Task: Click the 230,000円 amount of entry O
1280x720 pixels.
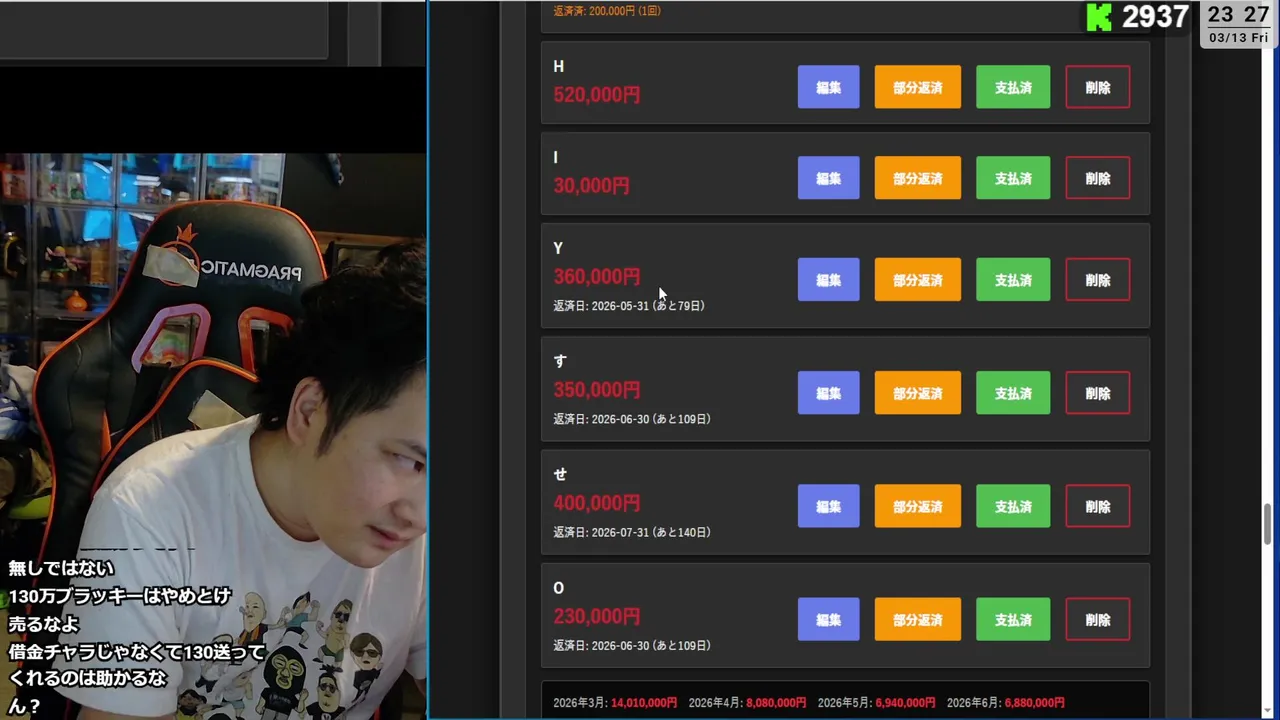Action: pos(597,616)
